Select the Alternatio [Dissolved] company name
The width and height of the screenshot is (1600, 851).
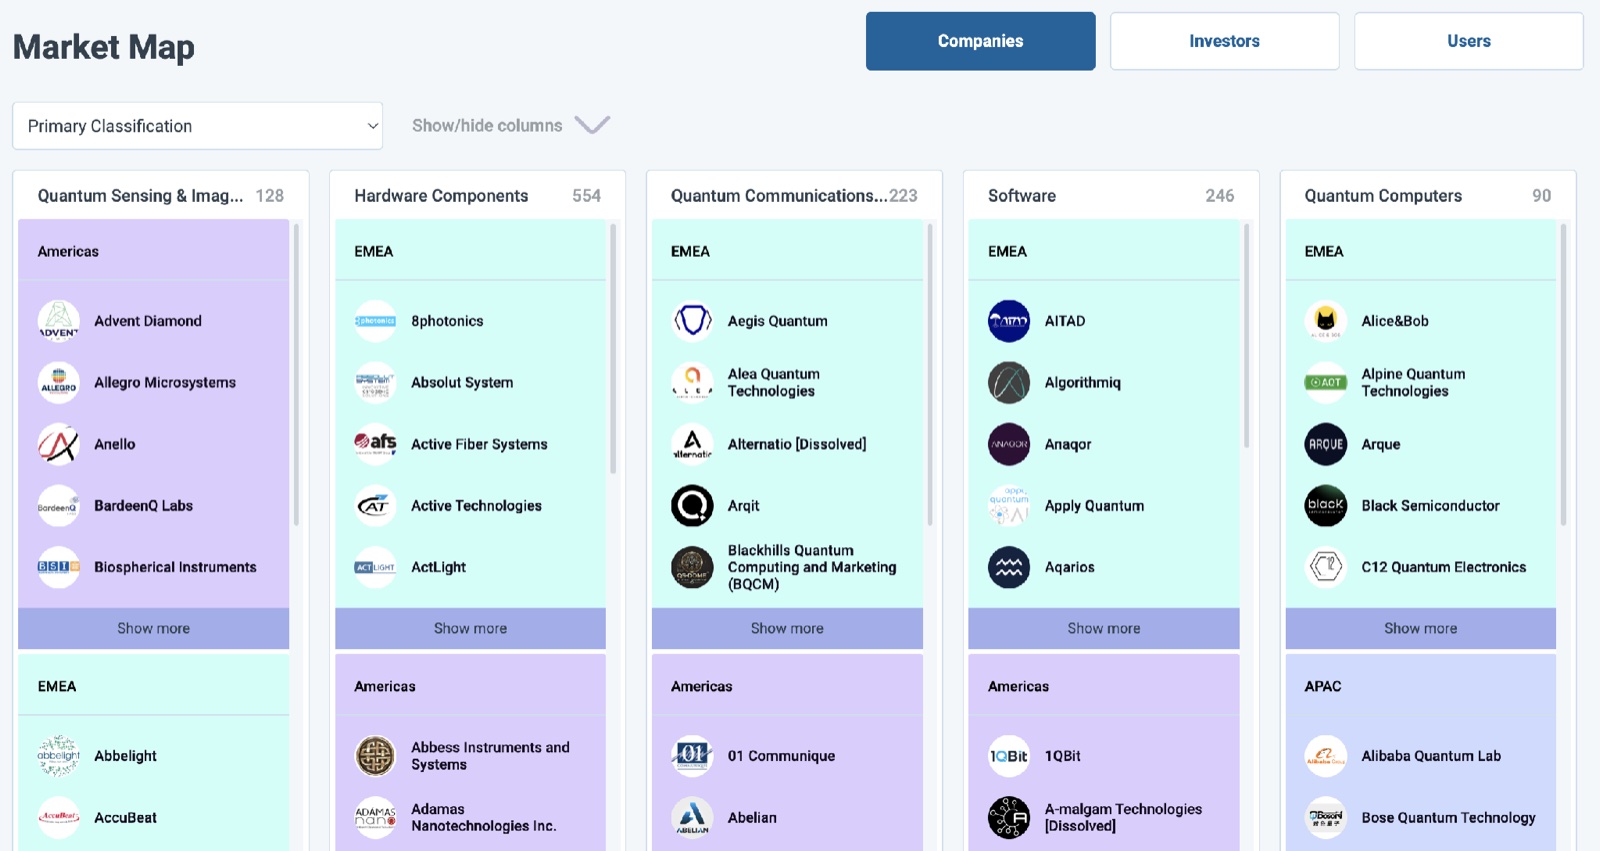point(797,444)
